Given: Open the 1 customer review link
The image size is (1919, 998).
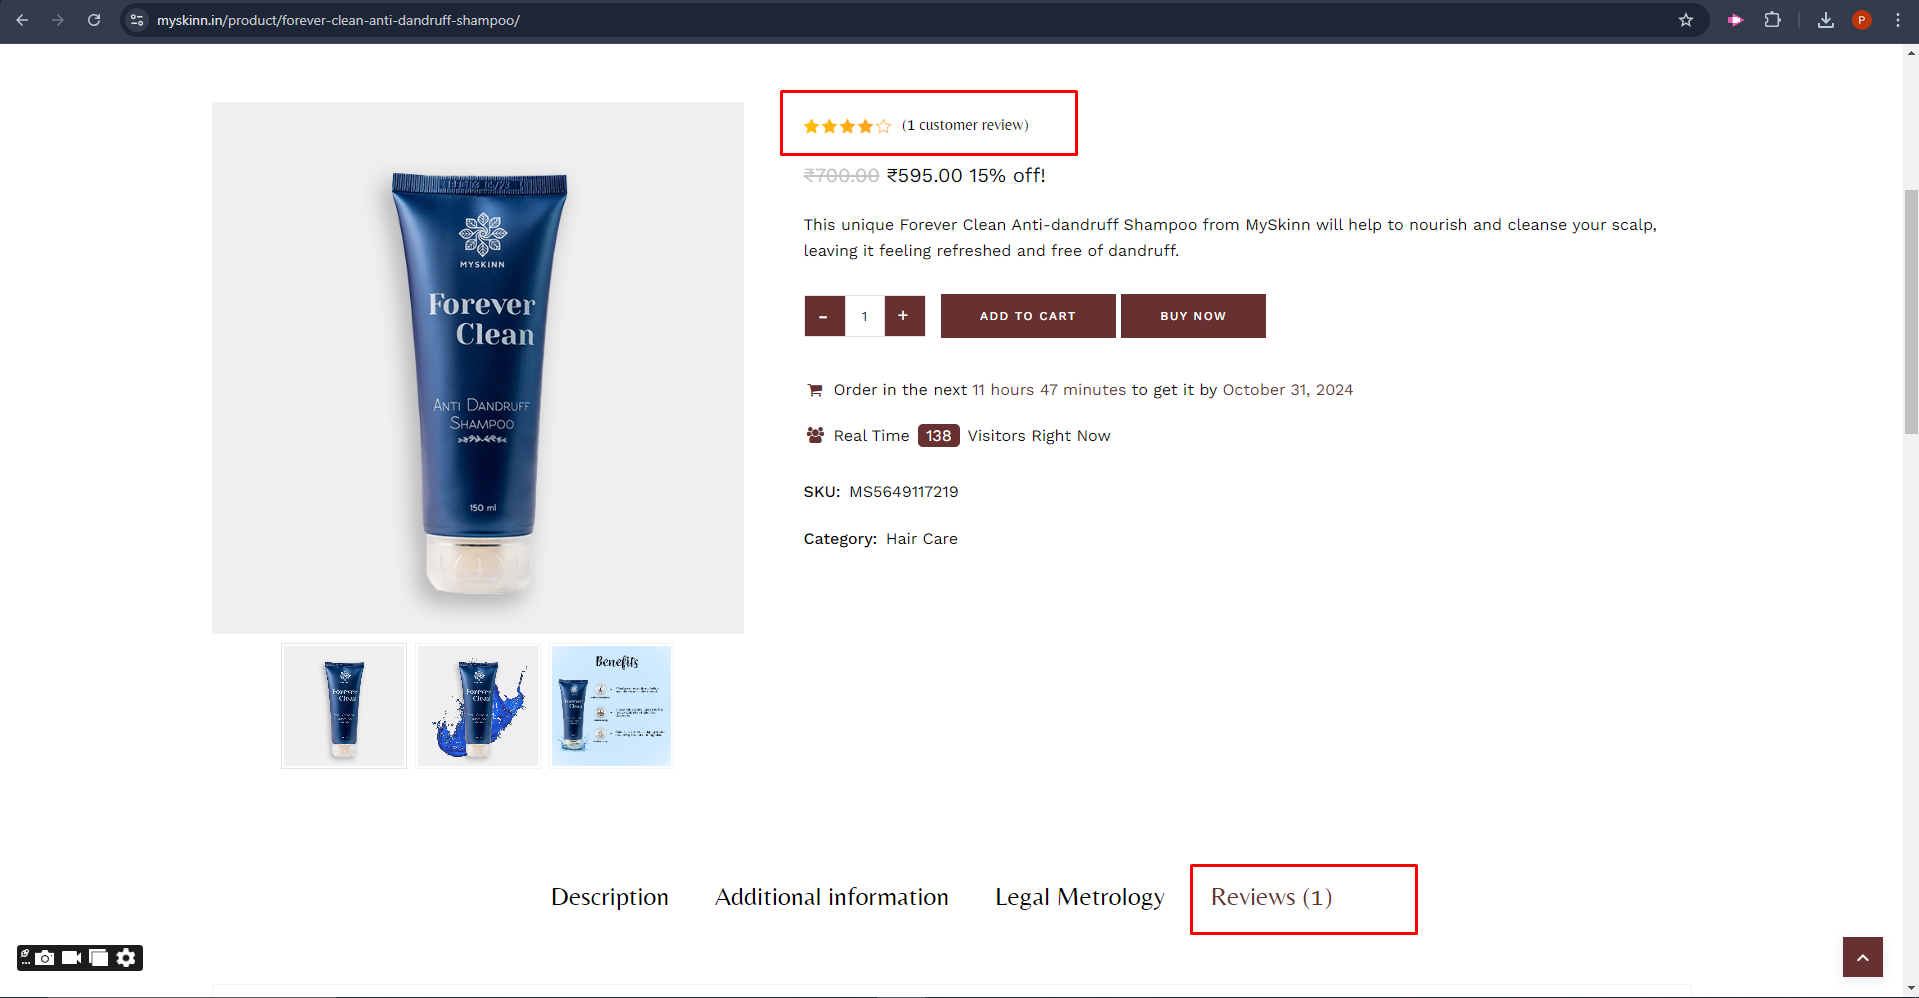Looking at the screenshot, I should click(965, 125).
